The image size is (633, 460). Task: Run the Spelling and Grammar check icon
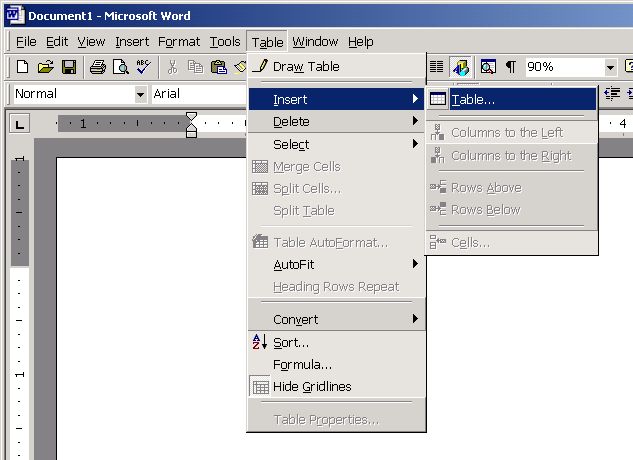click(143, 67)
